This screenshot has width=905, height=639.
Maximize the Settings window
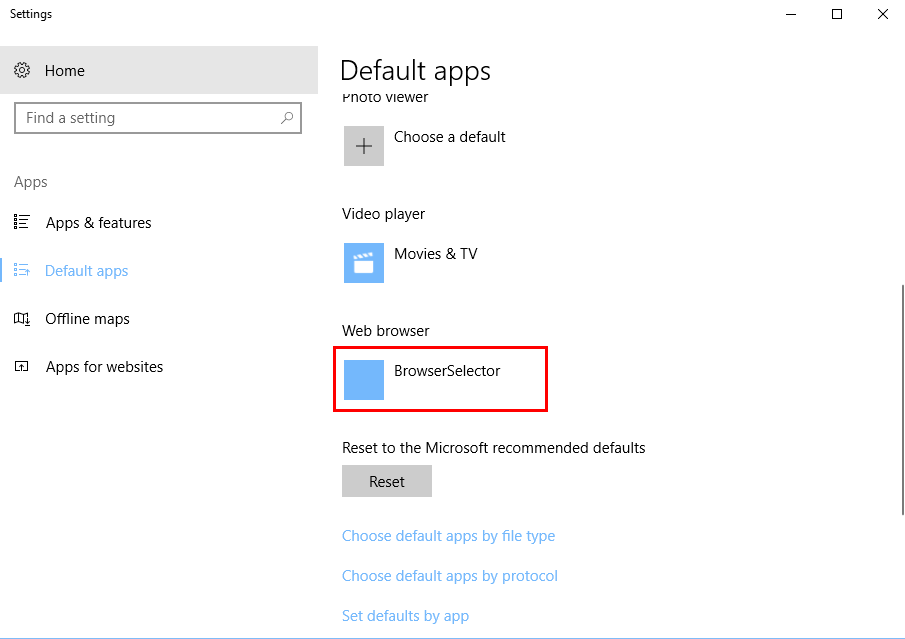tap(837, 14)
